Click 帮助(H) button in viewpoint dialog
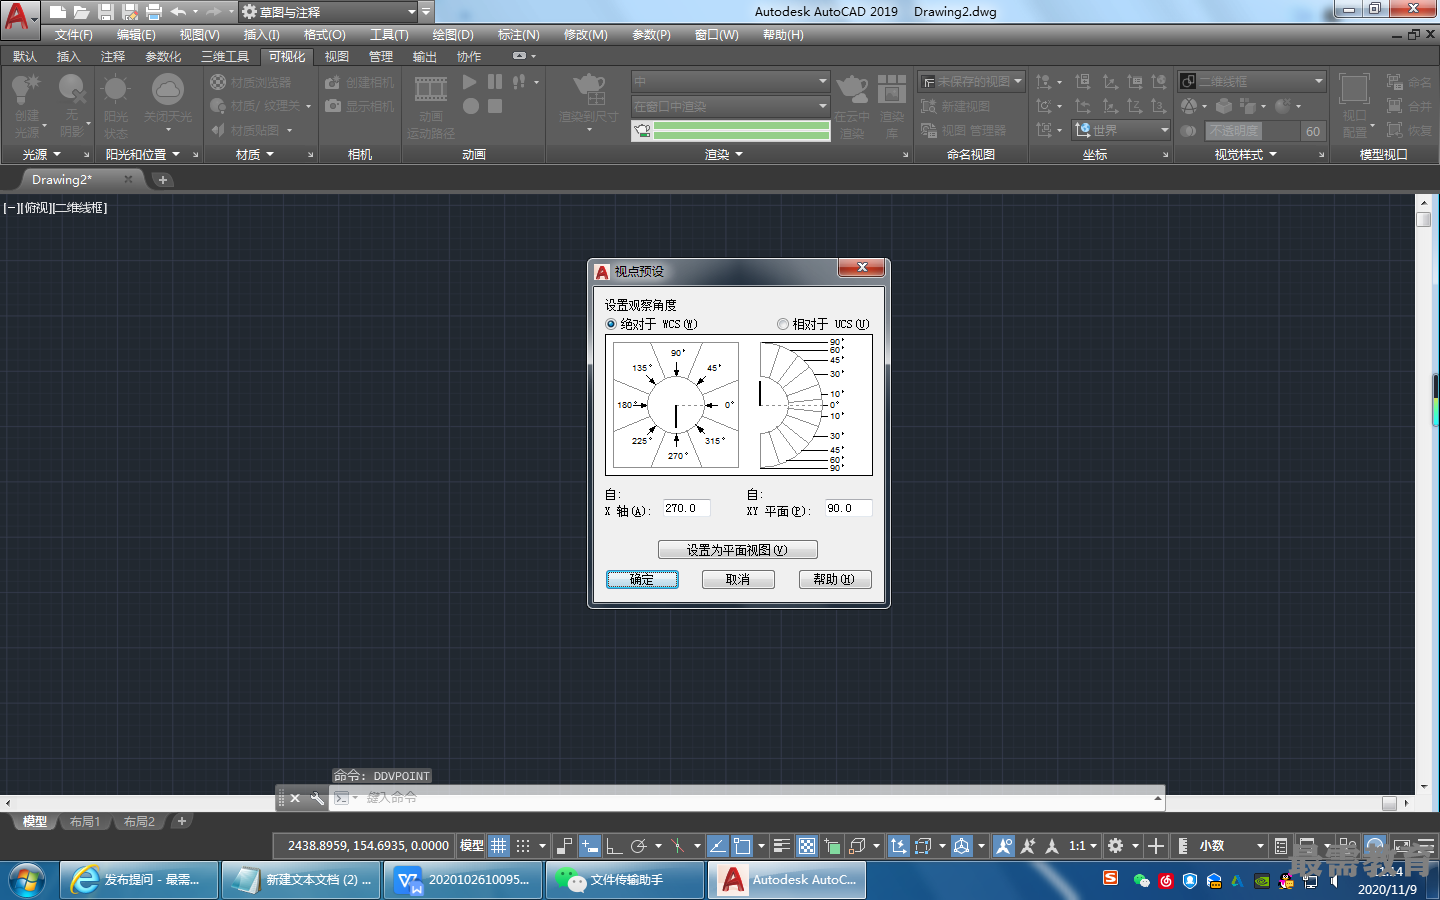Viewport: 1440px width, 900px height. point(835,580)
